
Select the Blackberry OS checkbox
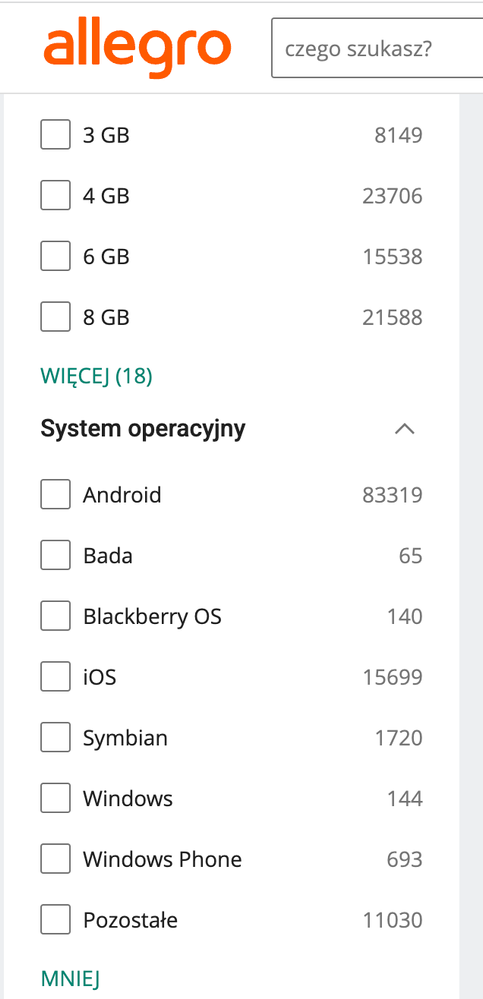55,616
